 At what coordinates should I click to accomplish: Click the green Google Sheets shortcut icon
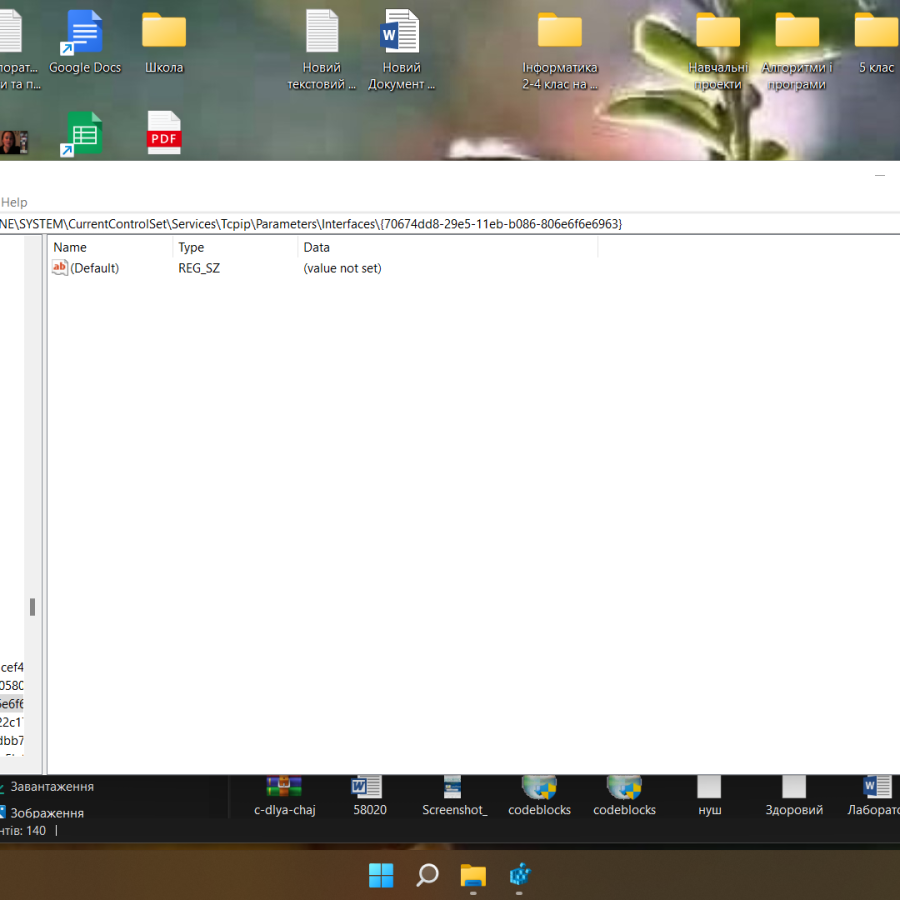tap(84, 134)
